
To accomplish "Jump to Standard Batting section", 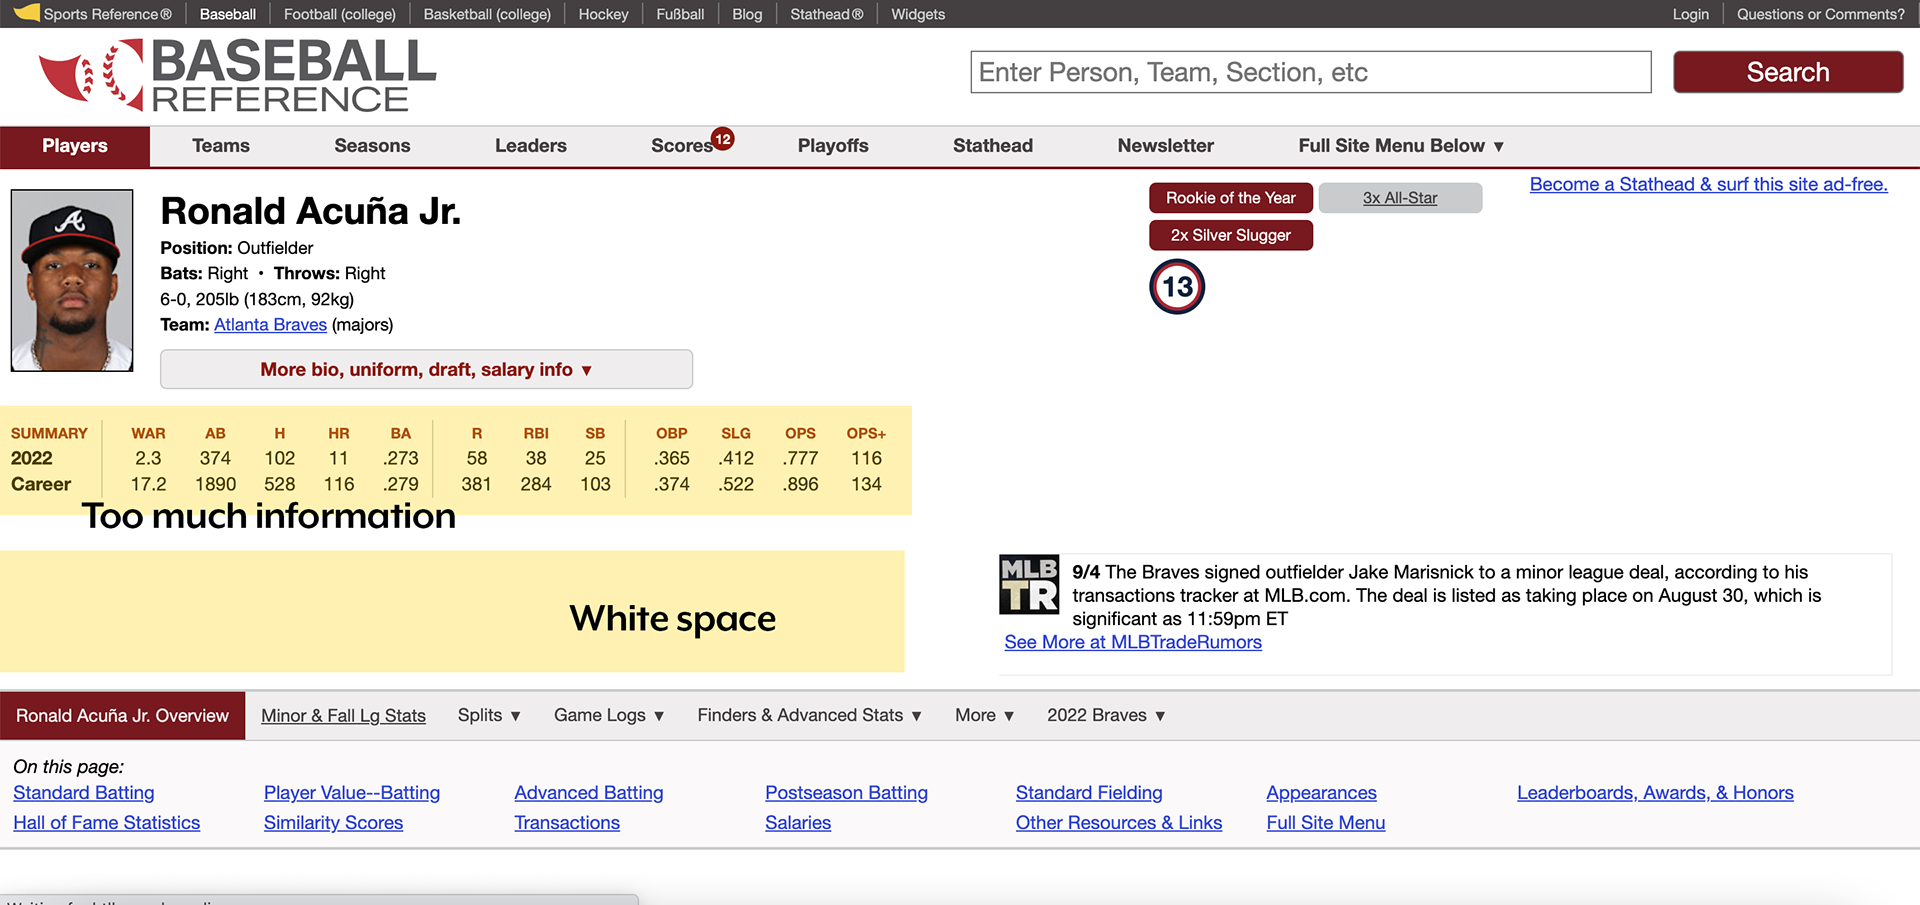I will (x=84, y=793).
